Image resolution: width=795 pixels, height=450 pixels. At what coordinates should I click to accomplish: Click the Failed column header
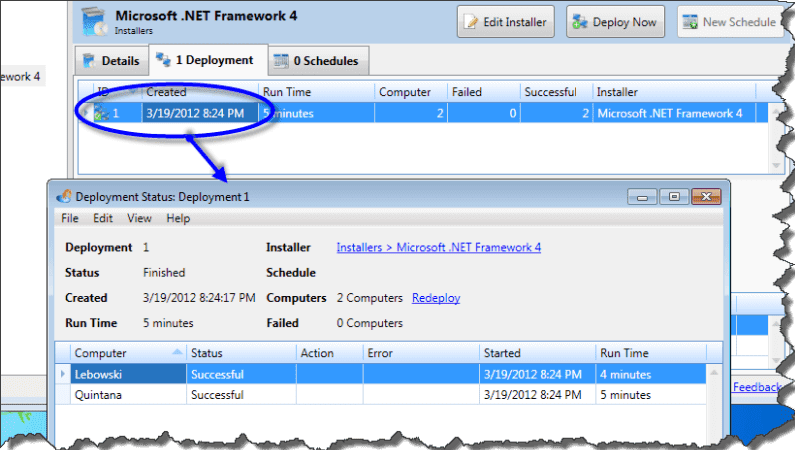point(483,92)
